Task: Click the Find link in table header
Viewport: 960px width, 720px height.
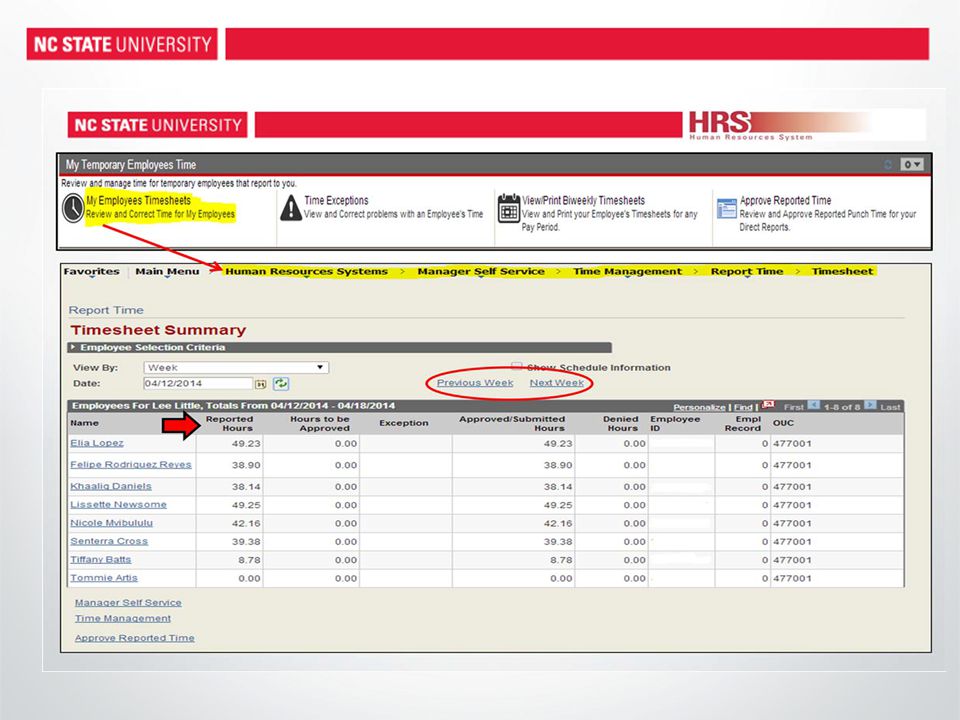Action: 743,407
